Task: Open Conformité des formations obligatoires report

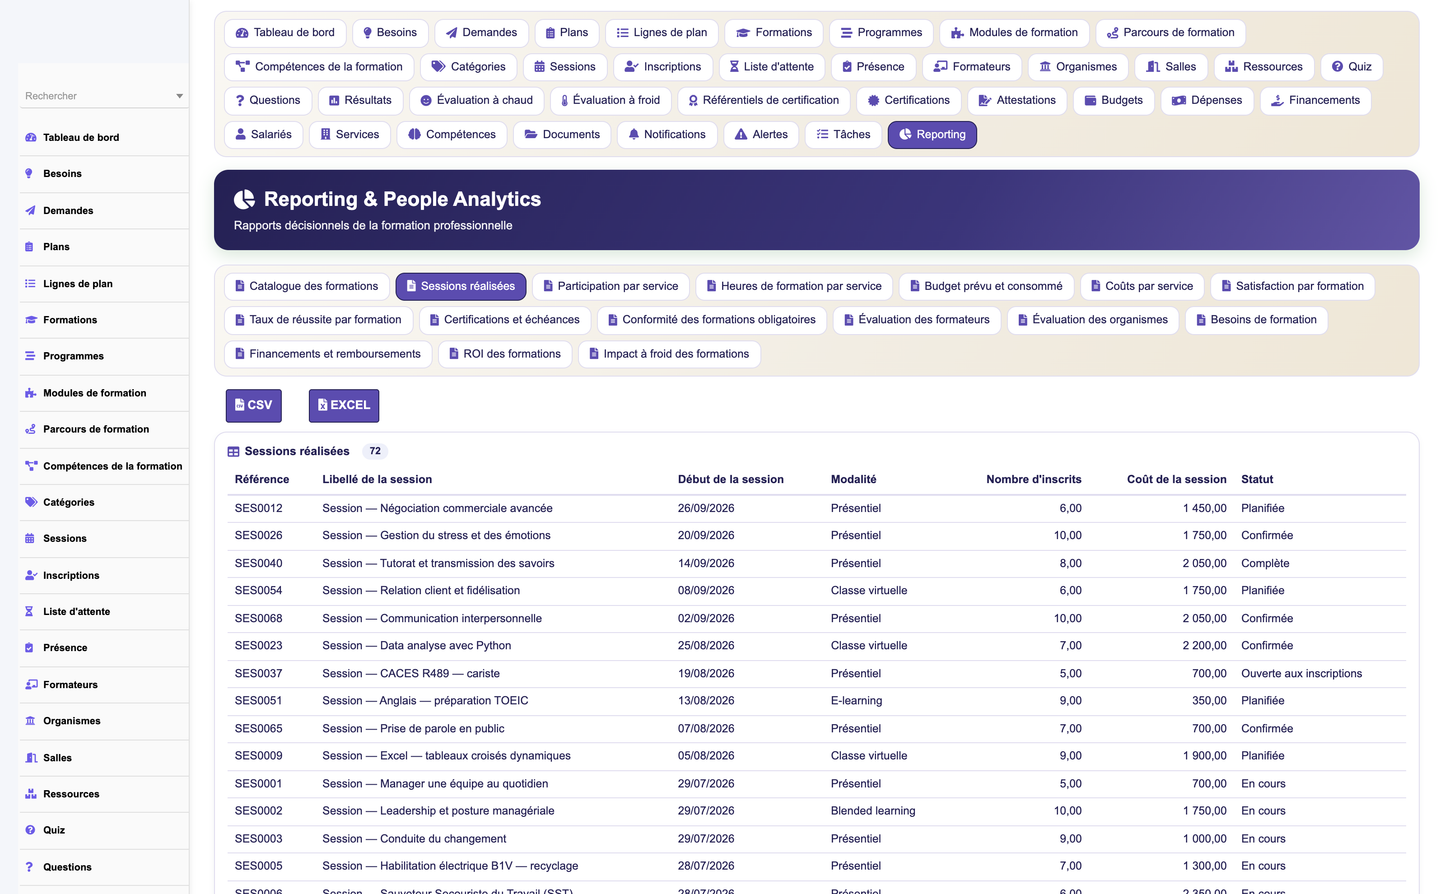Action: pyautogui.click(x=712, y=320)
